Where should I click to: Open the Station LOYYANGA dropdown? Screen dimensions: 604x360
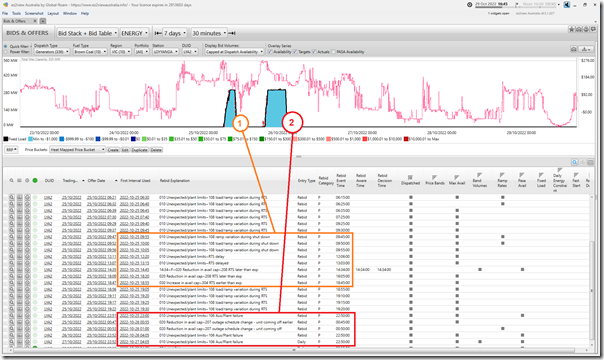(x=166, y=52)
